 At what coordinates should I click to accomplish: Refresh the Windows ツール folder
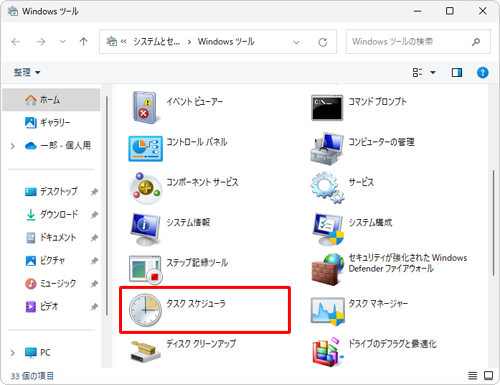pyautogui.click(x=323, y=42)
